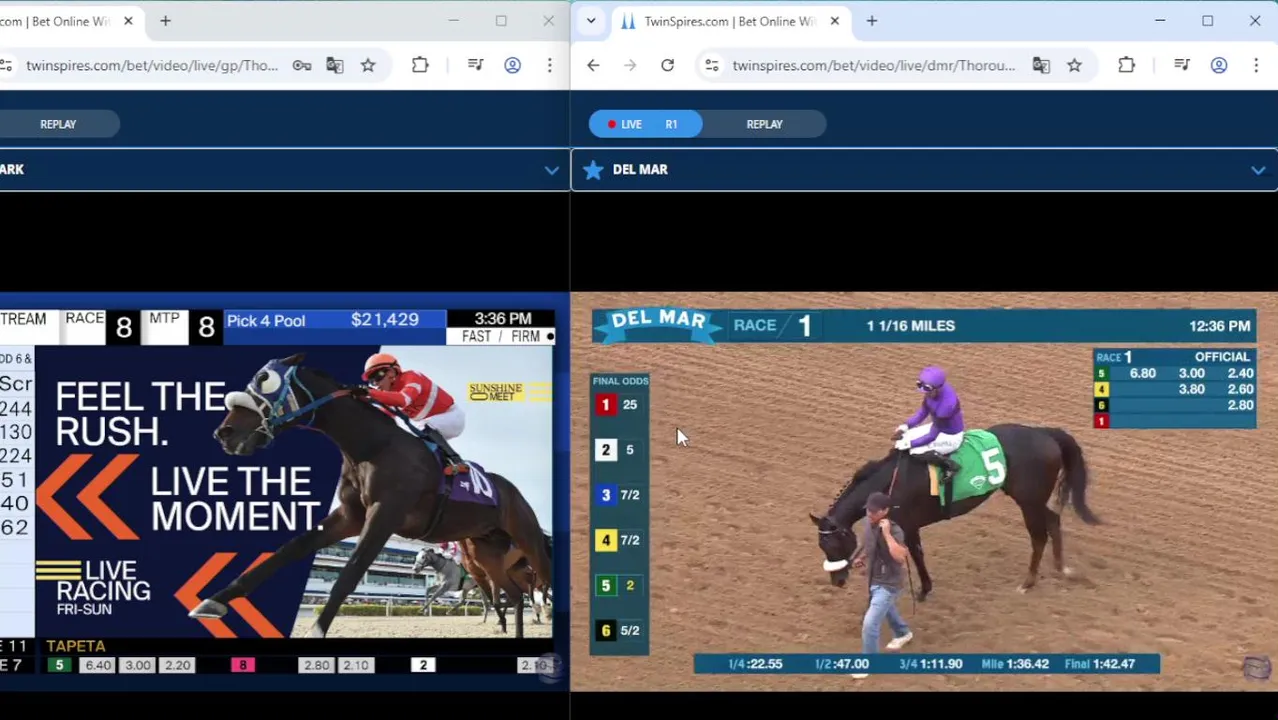Open media controls in the left browser window

pyautogui.click(x=475, y=65)
